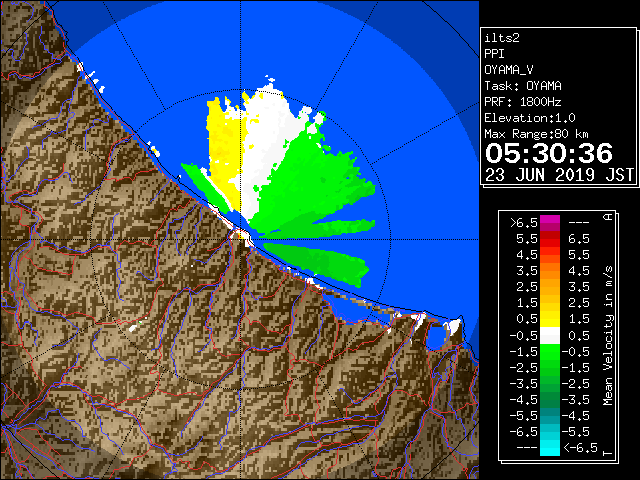Screen dimensions: 640x480
Task: Click the '<-6.5' legend label
Action: click(580, 447)
